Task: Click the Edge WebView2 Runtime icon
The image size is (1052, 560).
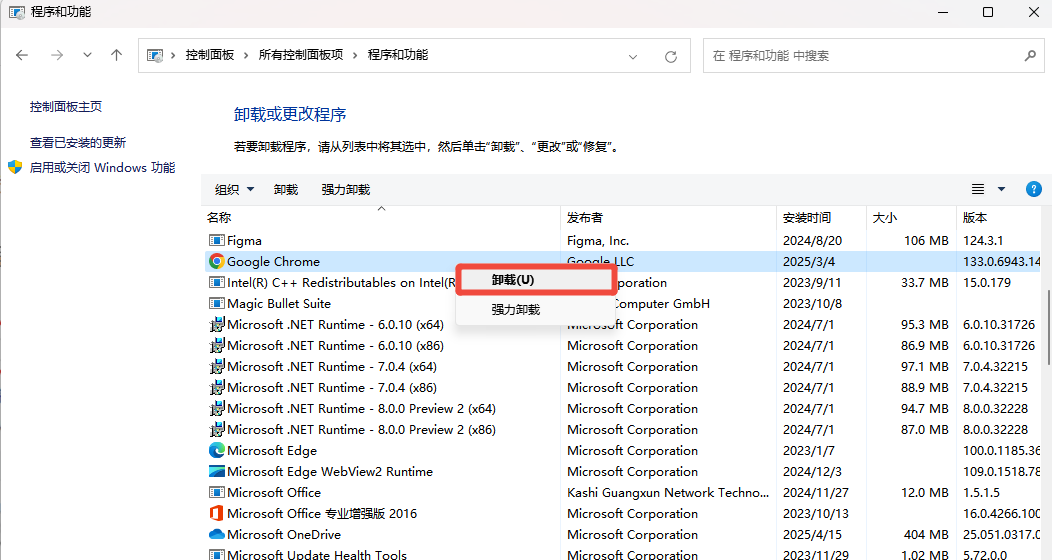Action: 216,471
